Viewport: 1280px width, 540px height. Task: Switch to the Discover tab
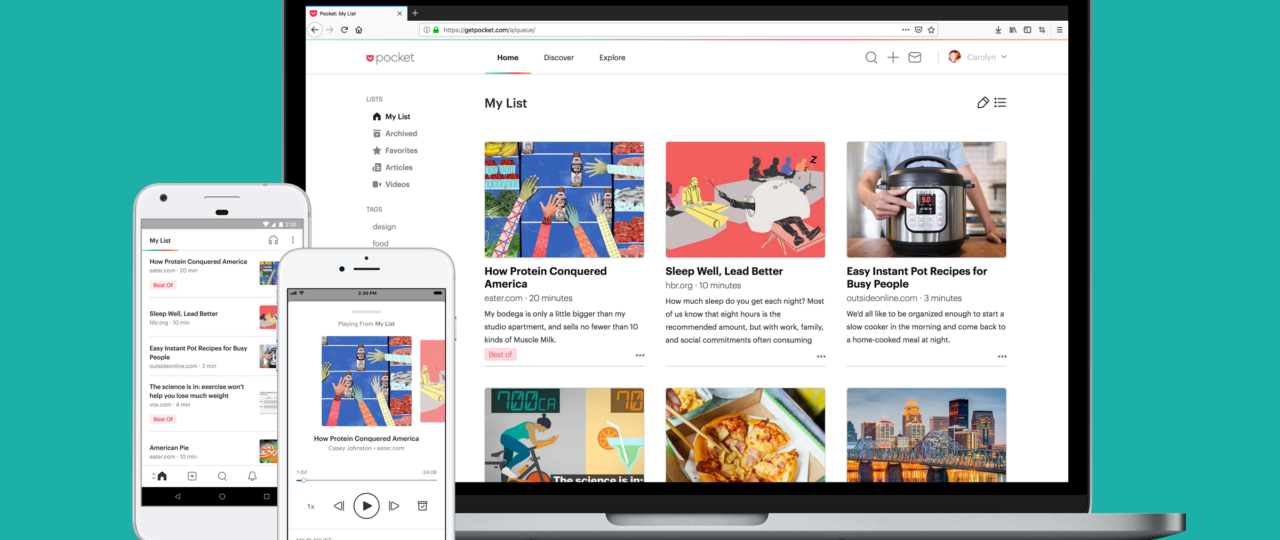[559, 58]
